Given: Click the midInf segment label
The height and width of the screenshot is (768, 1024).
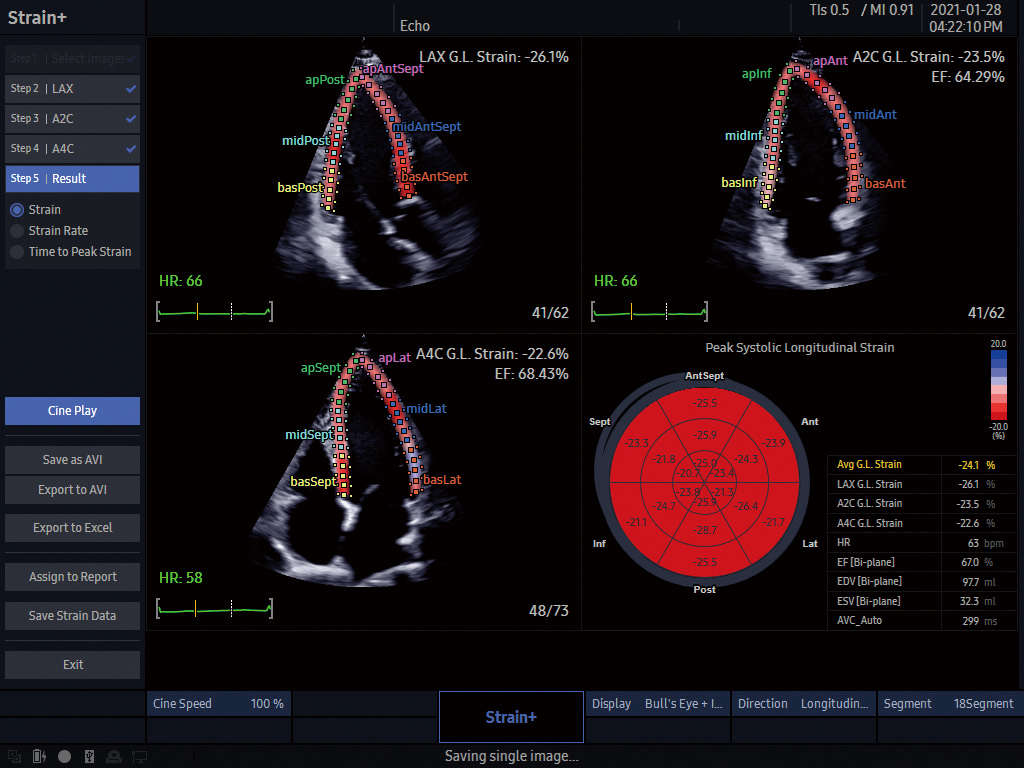Looking at the screenshot, I should pyautogui.click(x=744, y=136).
